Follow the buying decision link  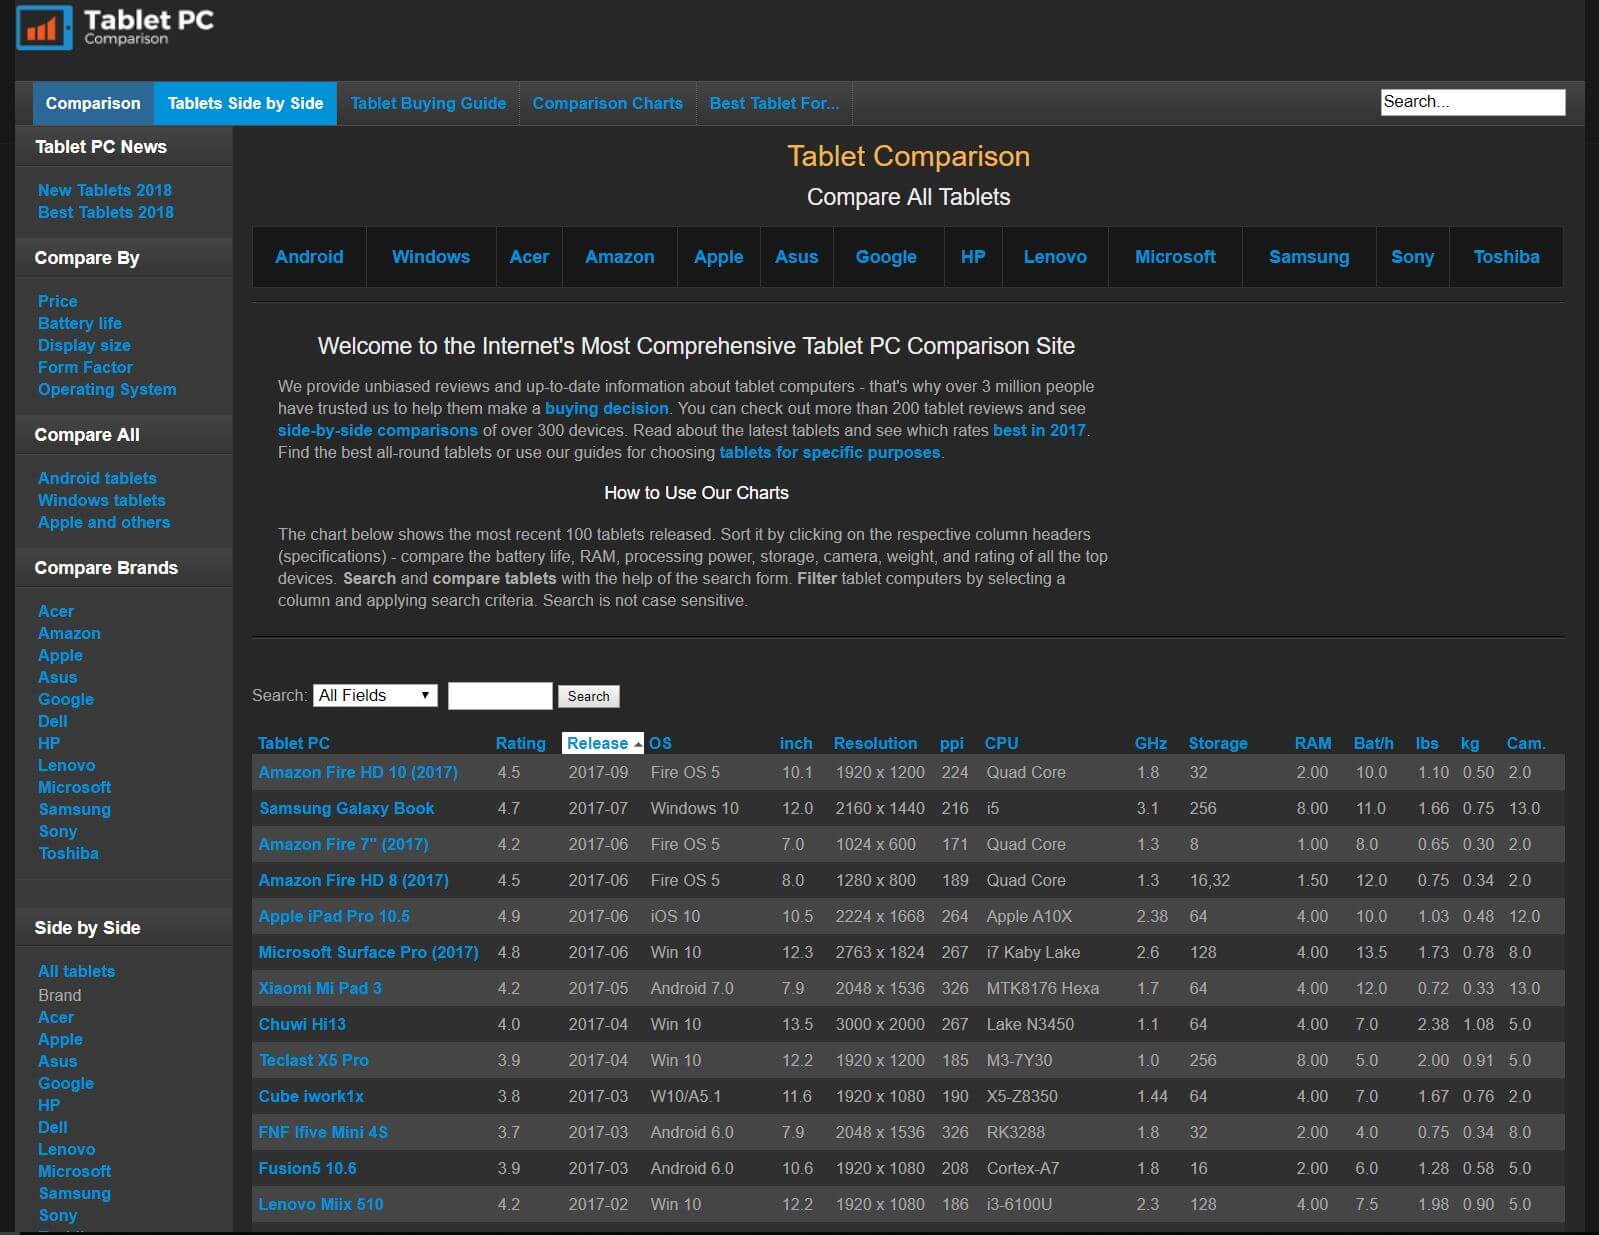(x=606, y=408)
